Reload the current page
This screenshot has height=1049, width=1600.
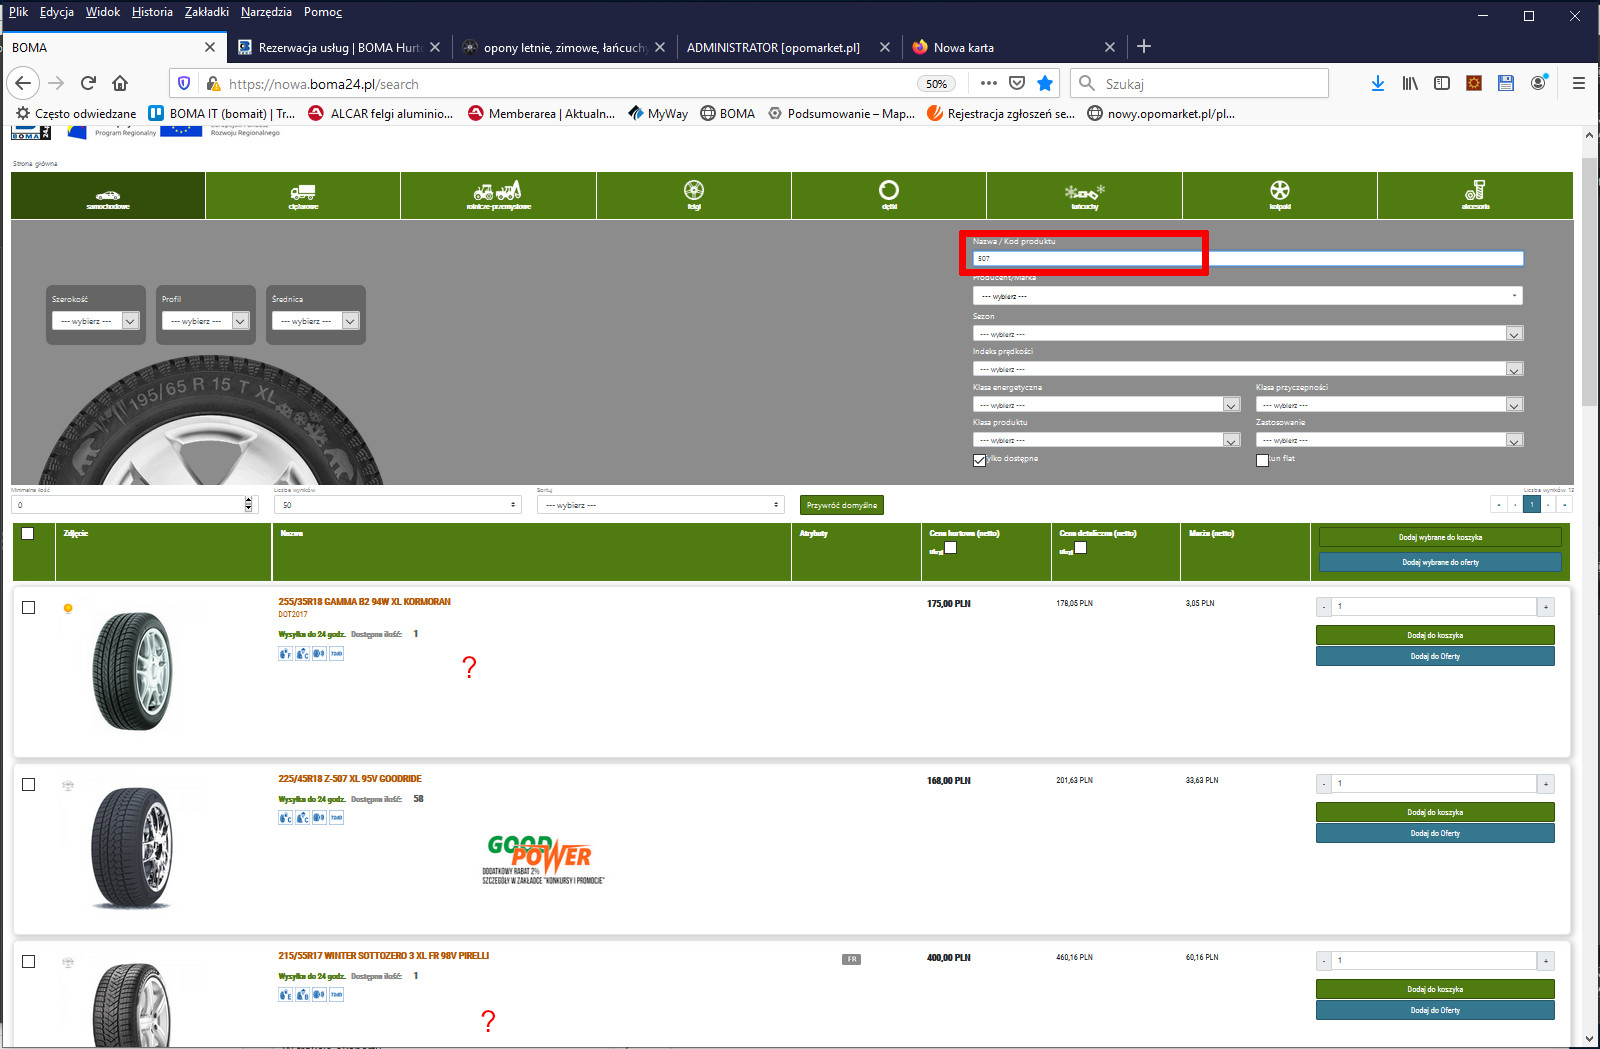tap(88, 83)
